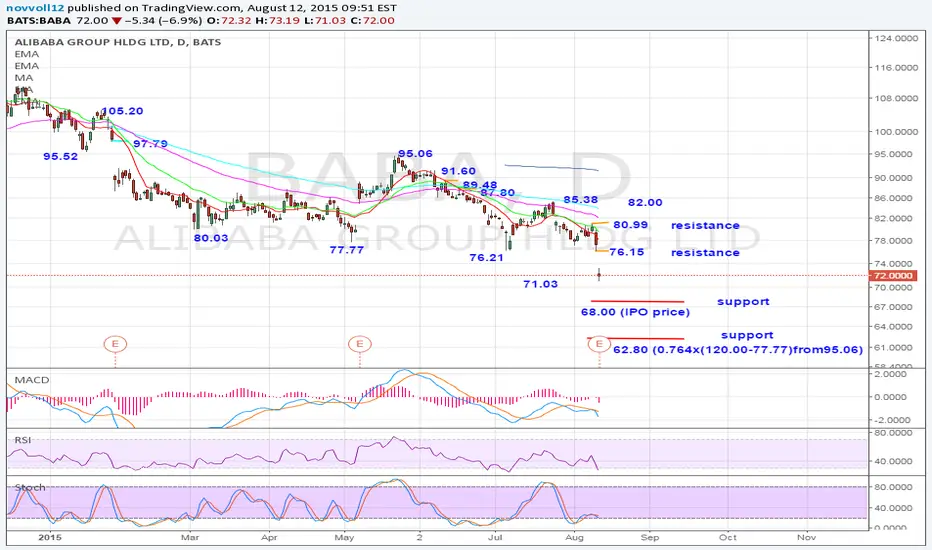Click the 68.00 (IPO price) annotation
Screen dimensions: 932x550
pos(635,312)
